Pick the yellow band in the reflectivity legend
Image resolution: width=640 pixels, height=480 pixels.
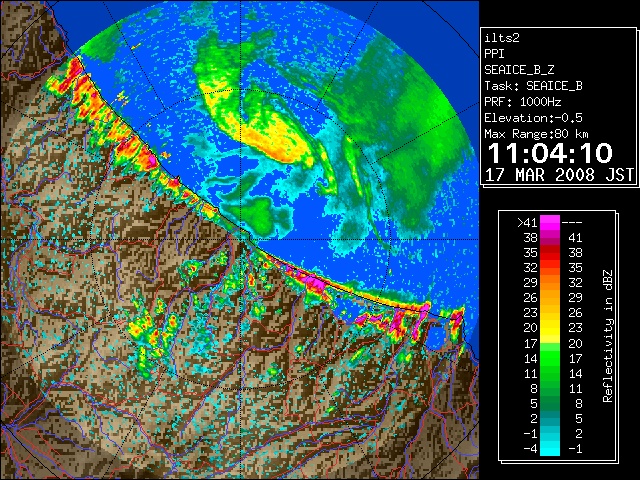[550, 329]
